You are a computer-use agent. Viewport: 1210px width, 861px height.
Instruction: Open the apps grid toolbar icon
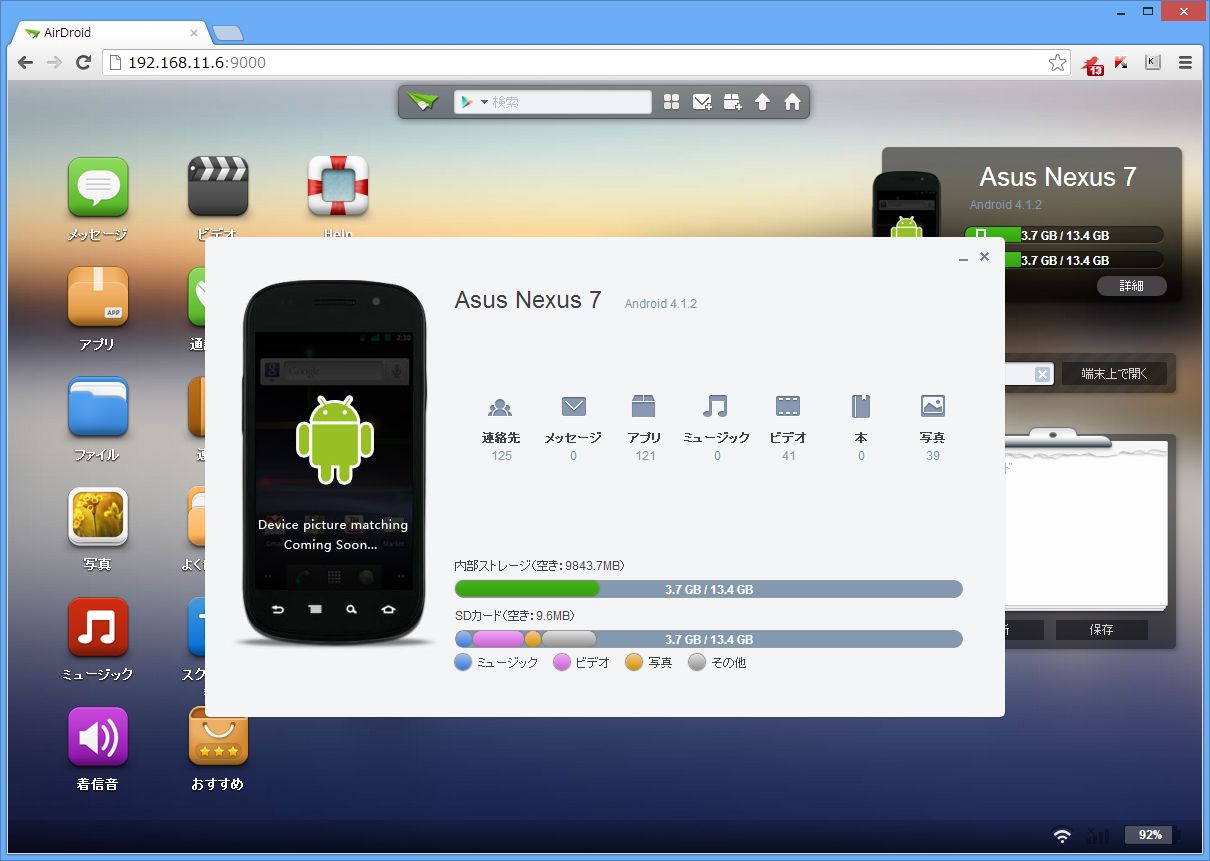[x=671, y=102]
